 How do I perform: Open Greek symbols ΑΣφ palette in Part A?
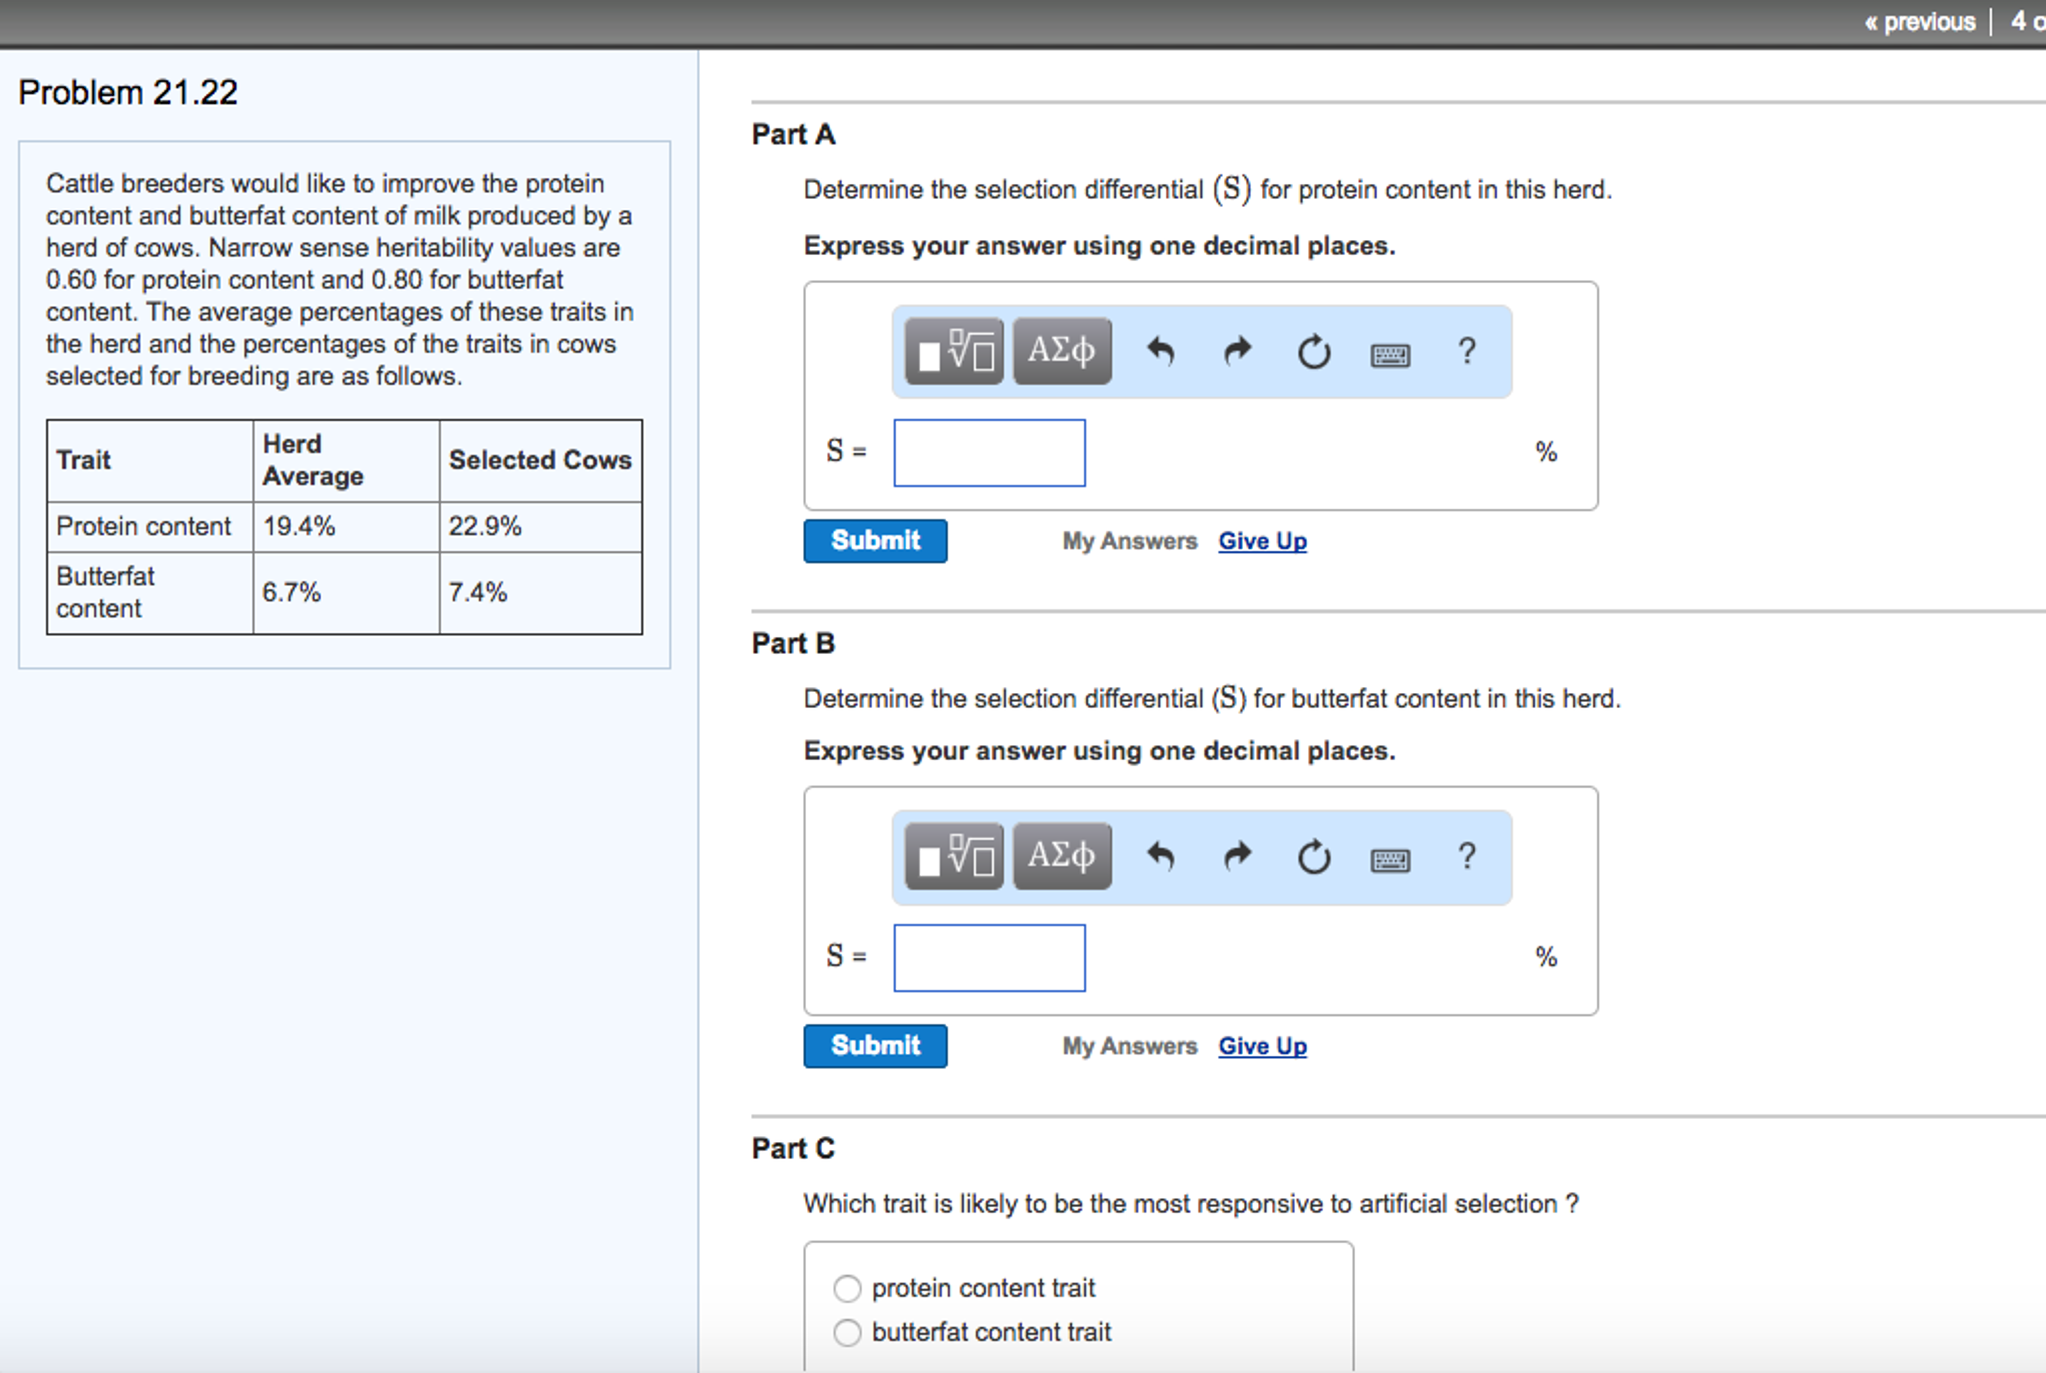pos(1062,351)
